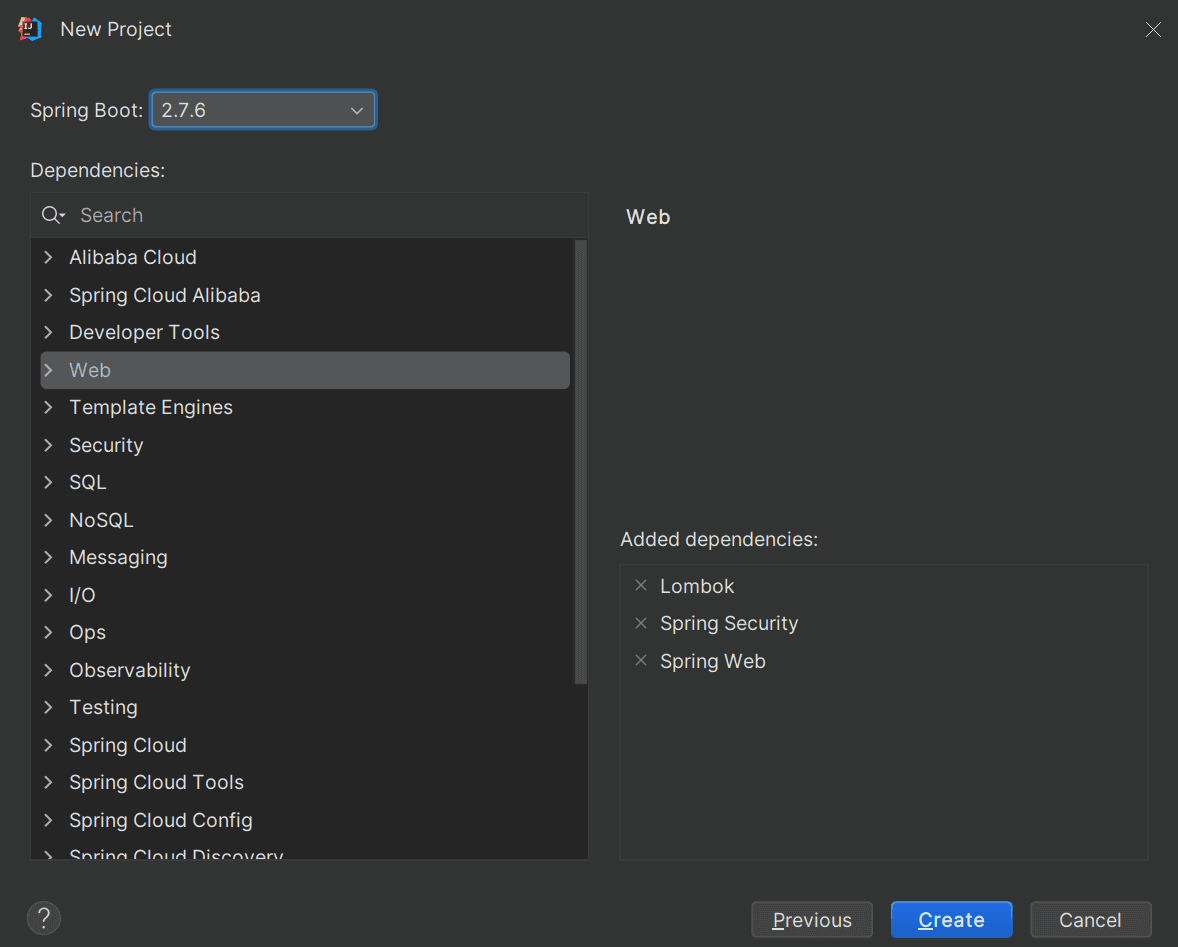Click the dependency list scrollbar
The image size is (1178, 947).
(580, 462)
